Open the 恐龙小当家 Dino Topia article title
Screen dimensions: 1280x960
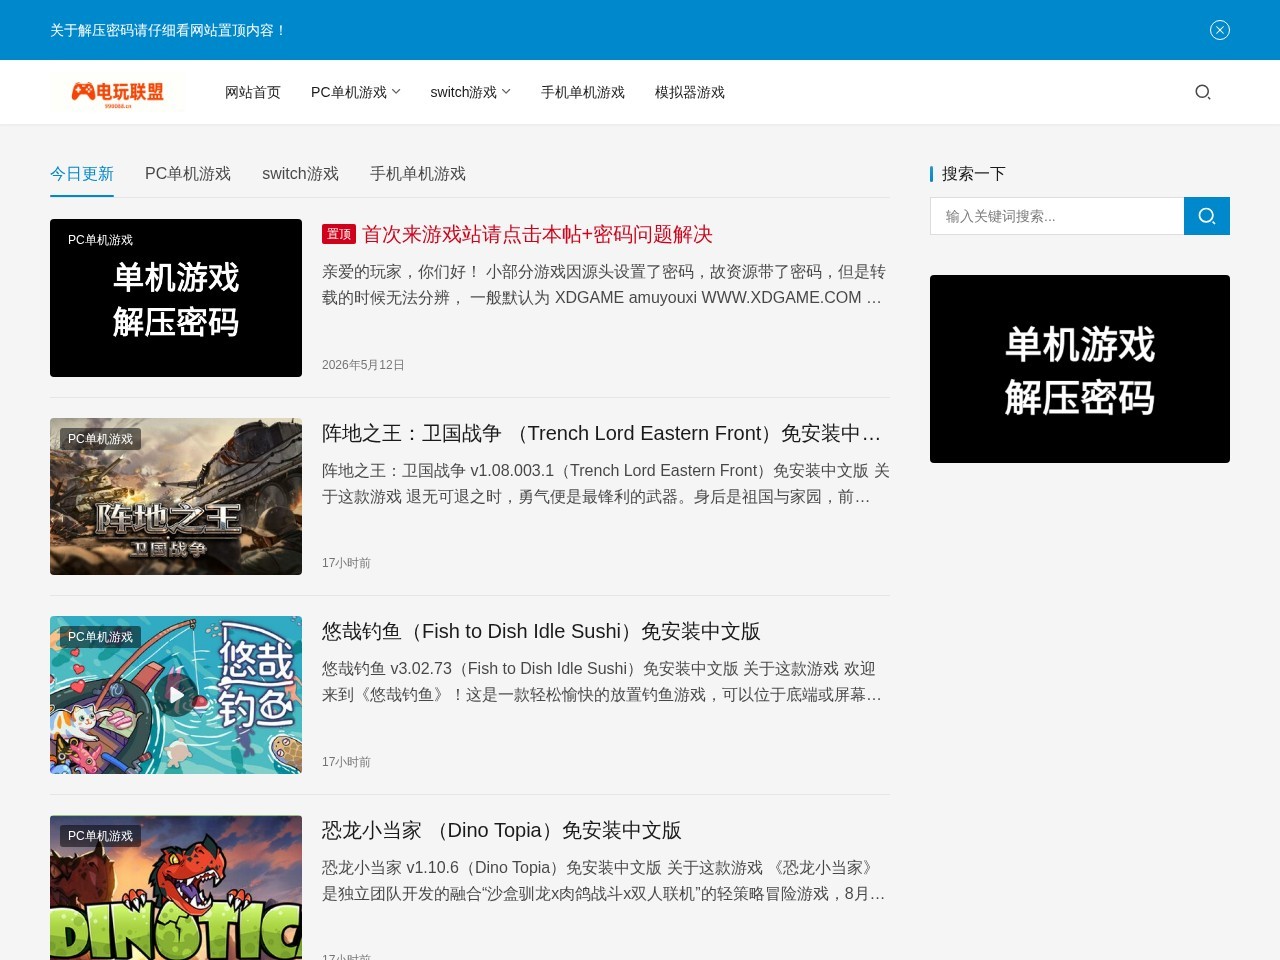[x=502, y=830]
